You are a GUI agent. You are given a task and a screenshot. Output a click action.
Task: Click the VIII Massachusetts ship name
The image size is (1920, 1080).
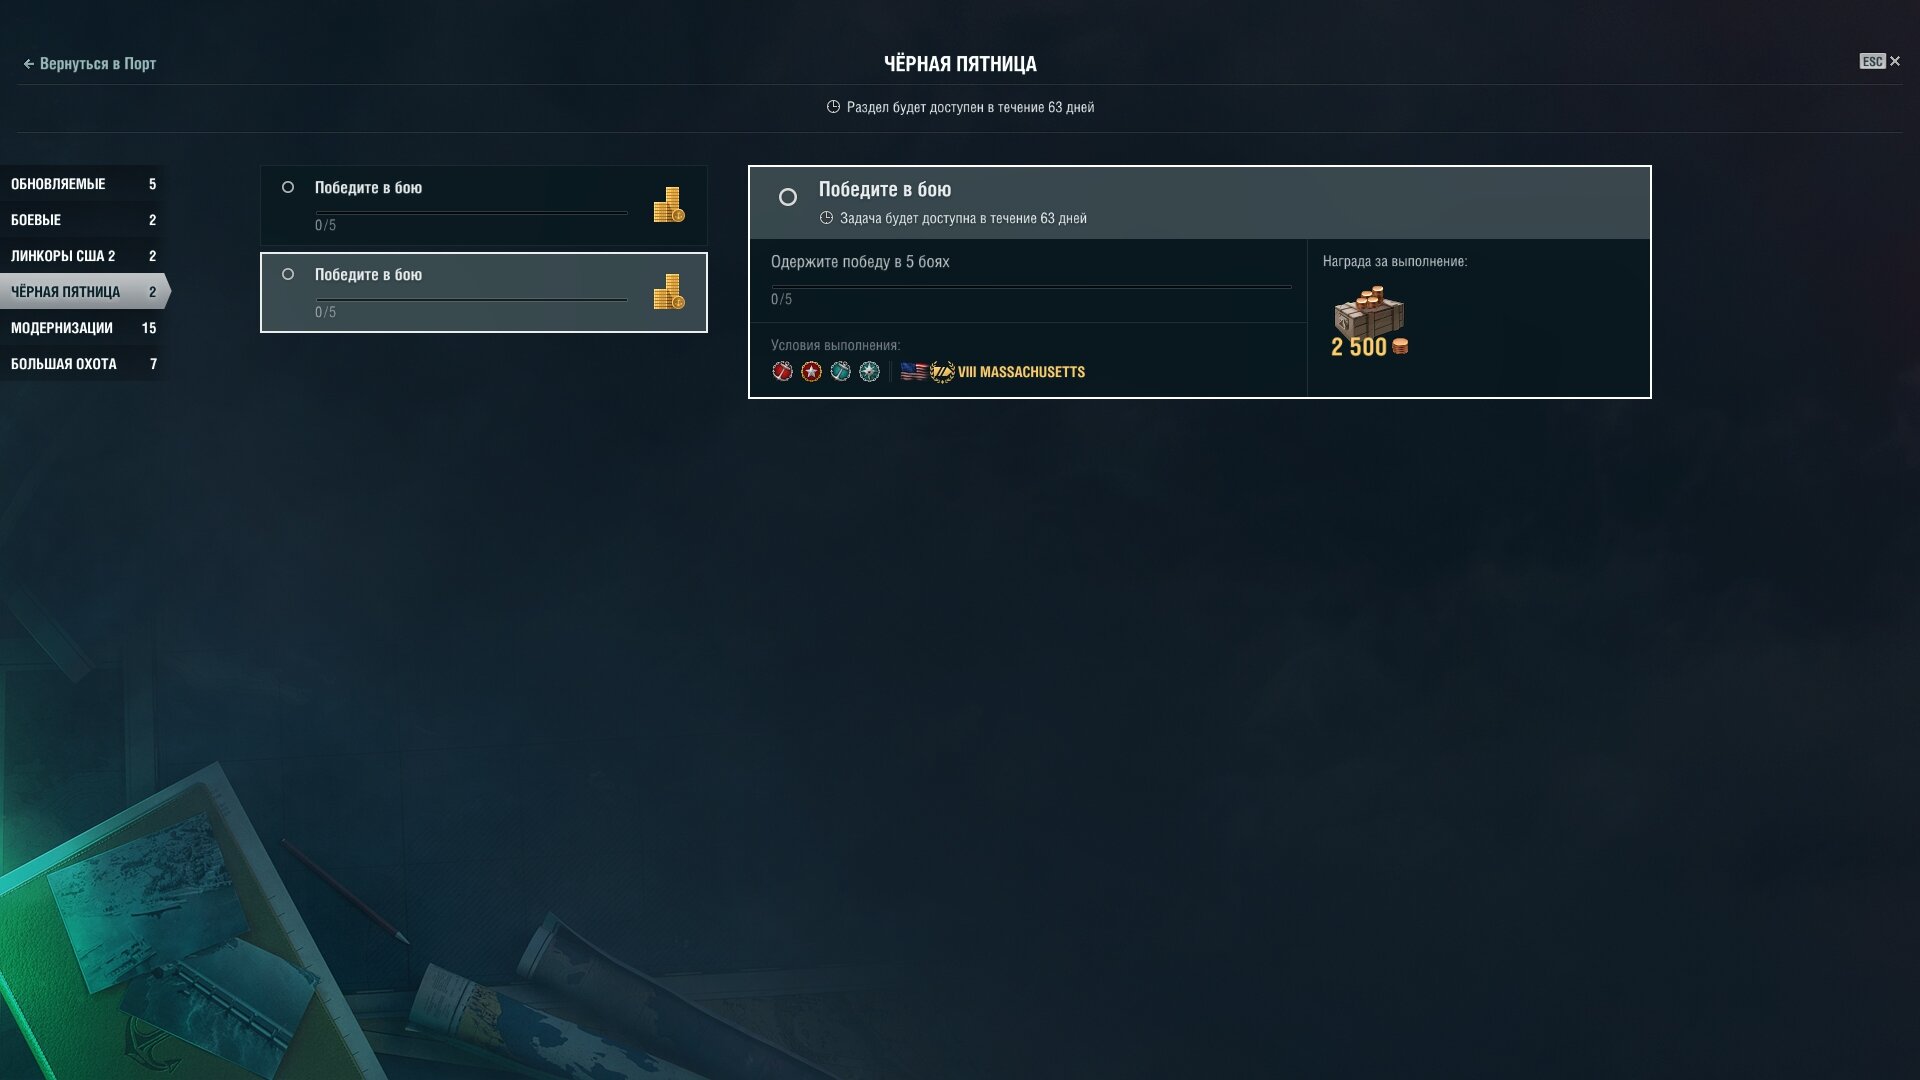click(1021, 372)
